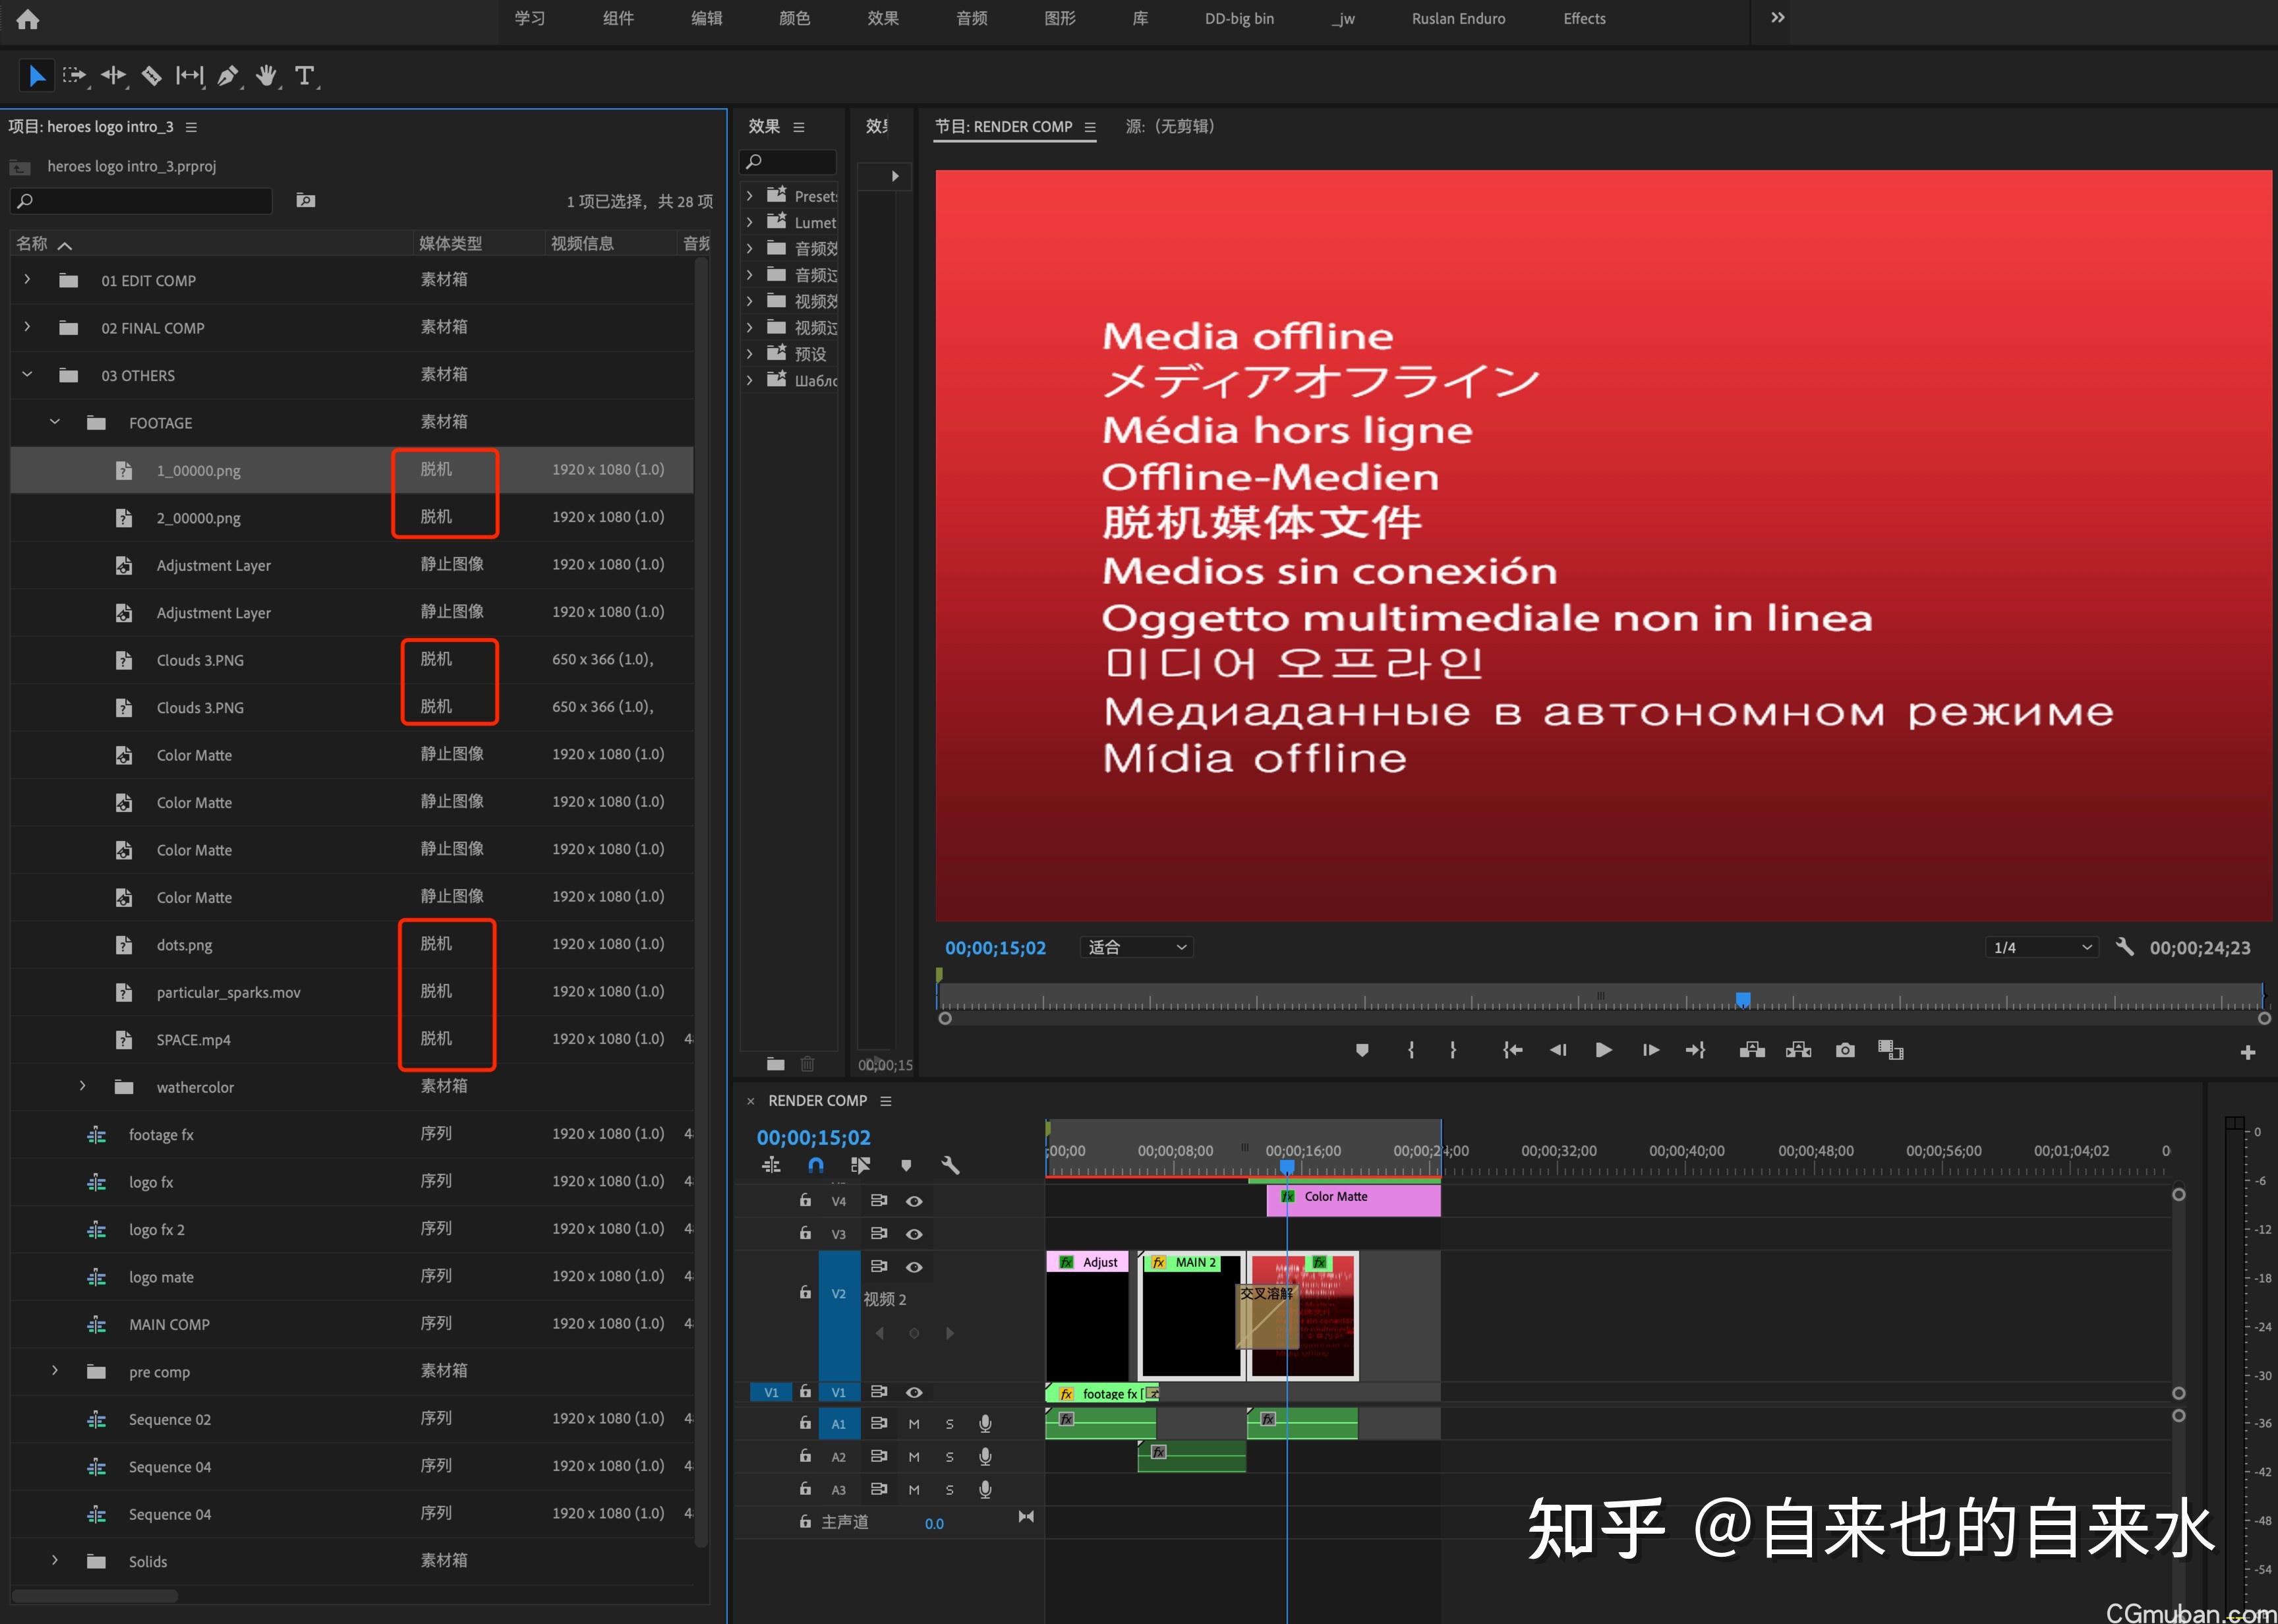Select the Ripple Edit tool

click(x=114, y=76)
